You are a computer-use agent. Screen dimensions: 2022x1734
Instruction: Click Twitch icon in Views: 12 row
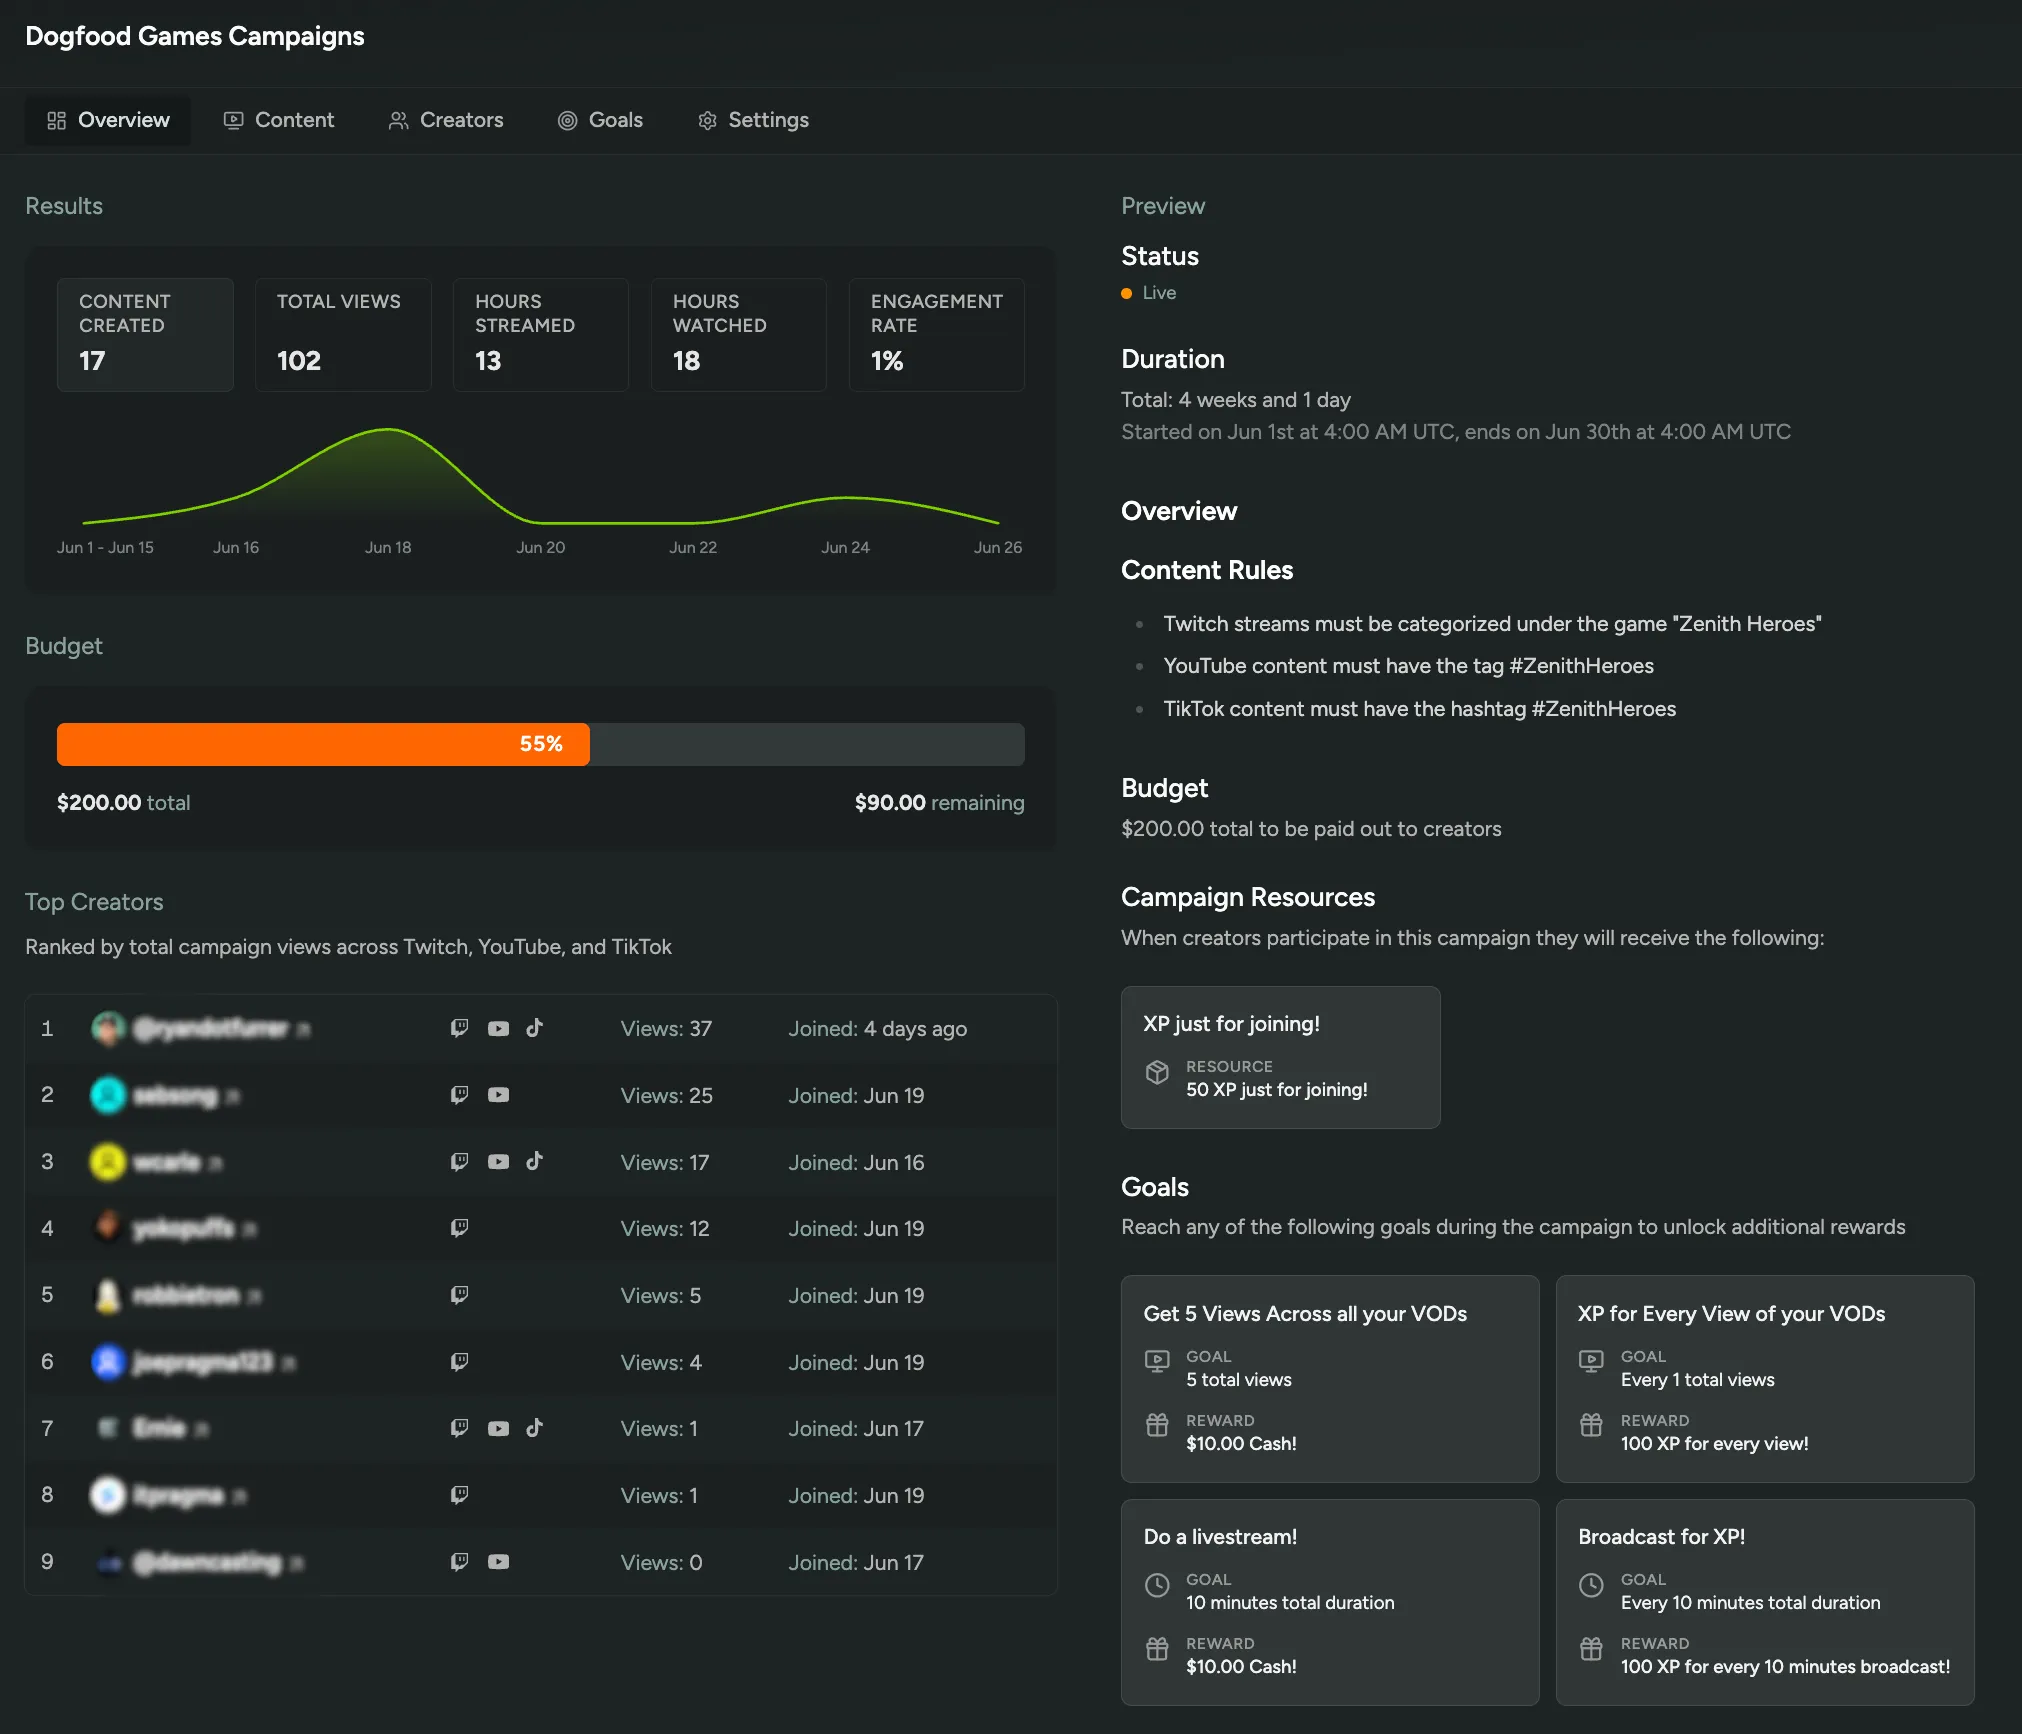tap(459, 1228)
